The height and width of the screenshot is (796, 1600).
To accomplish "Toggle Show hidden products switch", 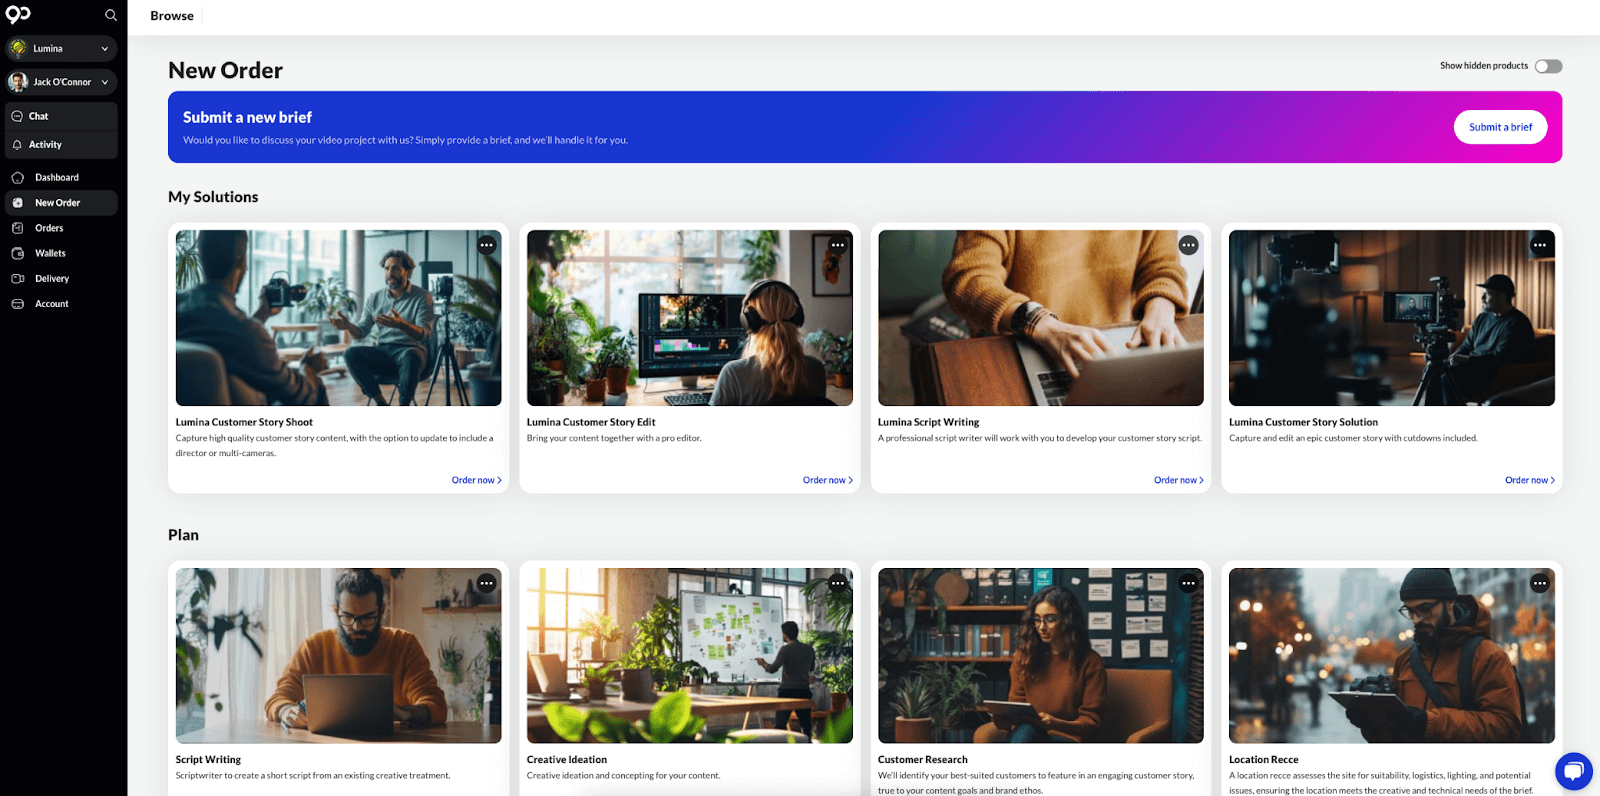I will click(x=1548, y=66).
